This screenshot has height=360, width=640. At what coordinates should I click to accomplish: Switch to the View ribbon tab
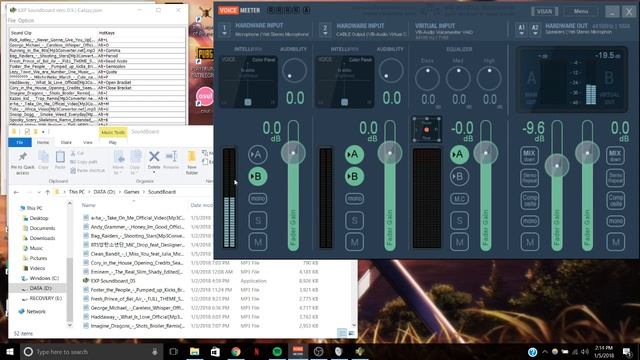tap(88, 142)
